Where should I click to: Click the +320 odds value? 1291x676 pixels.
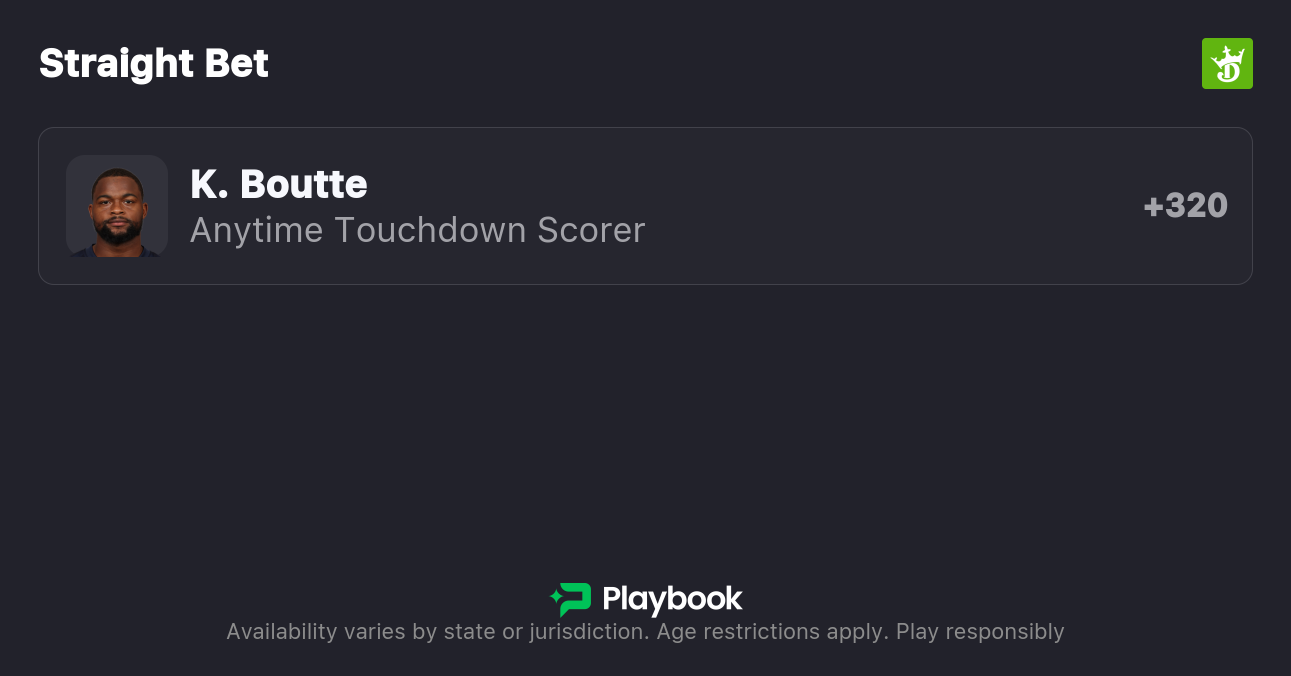click(1185, 206)
